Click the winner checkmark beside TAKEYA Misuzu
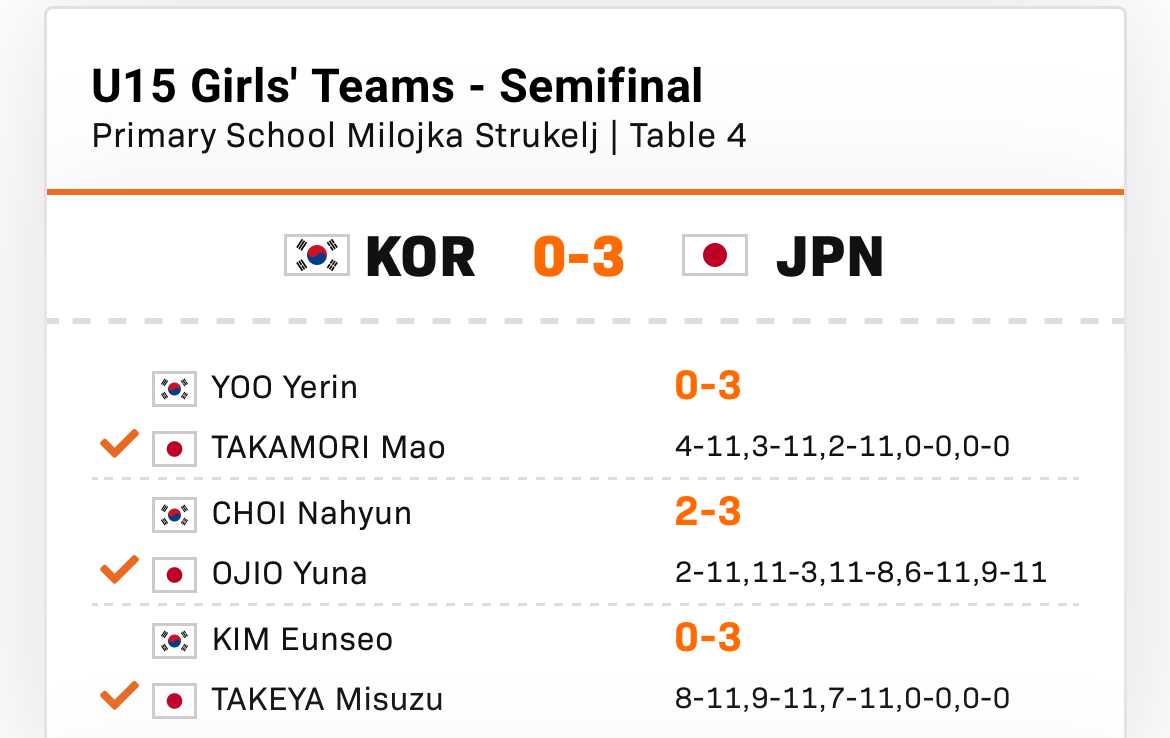This screenshot has width=1170, height=738. pos(119,697)
